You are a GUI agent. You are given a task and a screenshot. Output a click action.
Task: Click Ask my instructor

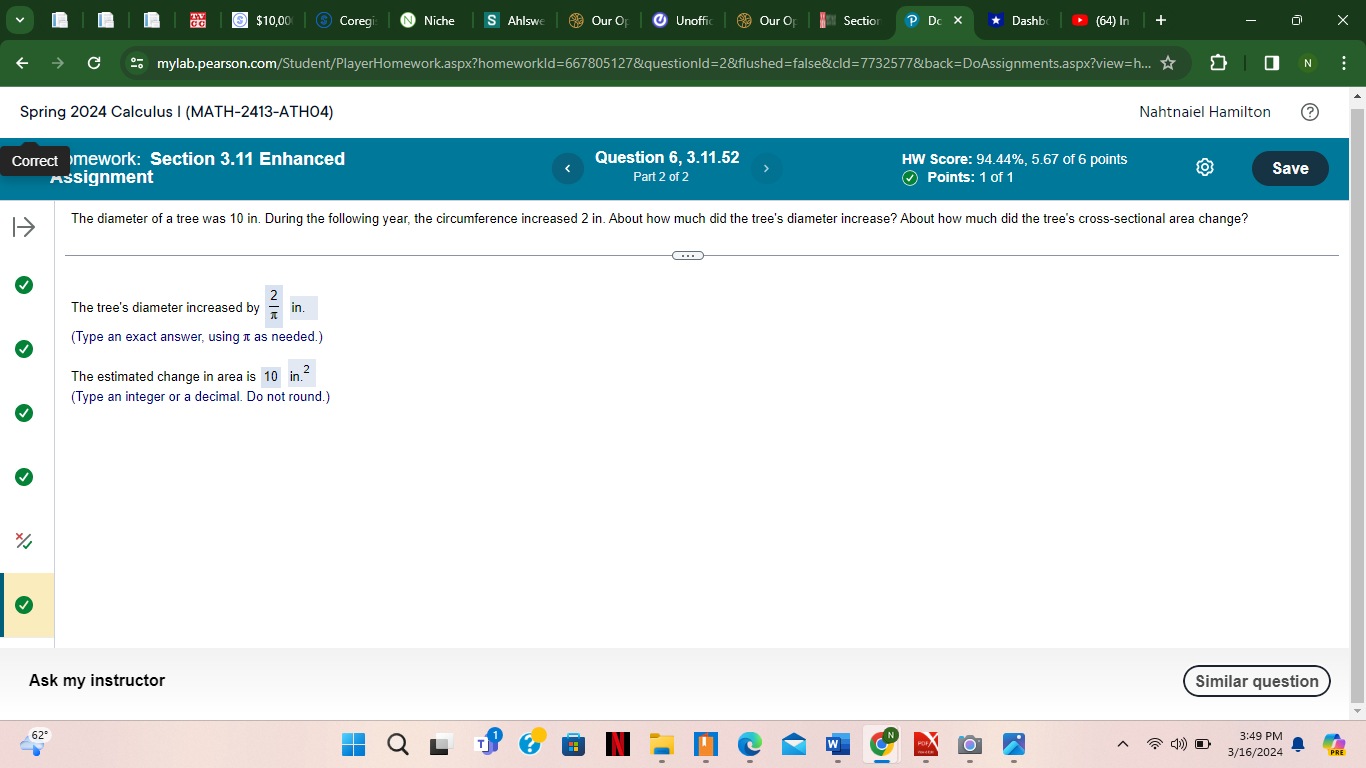coord(96,680)
